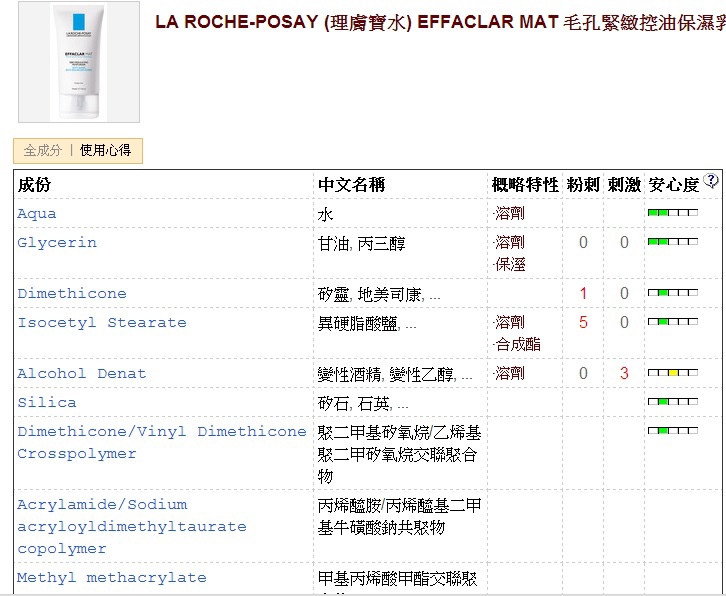This screenshot has height=596, width=726.
Task: Click the Alcohol Denat yellow safety bar
Action: [673, 373]
